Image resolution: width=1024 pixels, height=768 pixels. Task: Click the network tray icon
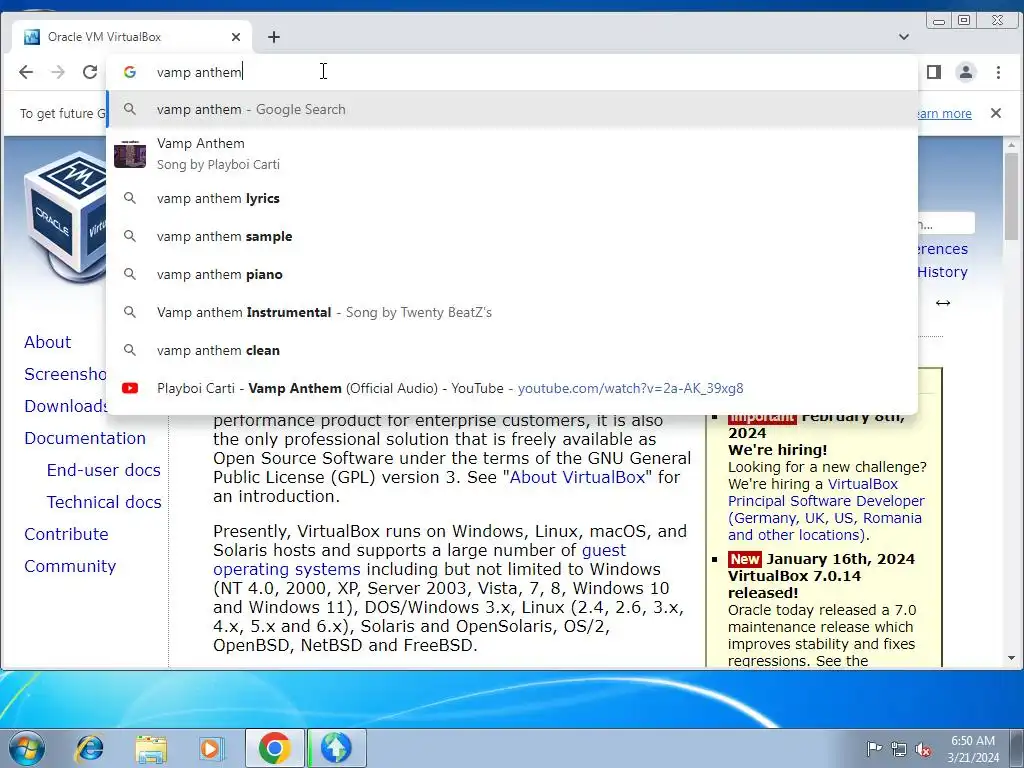899,748
